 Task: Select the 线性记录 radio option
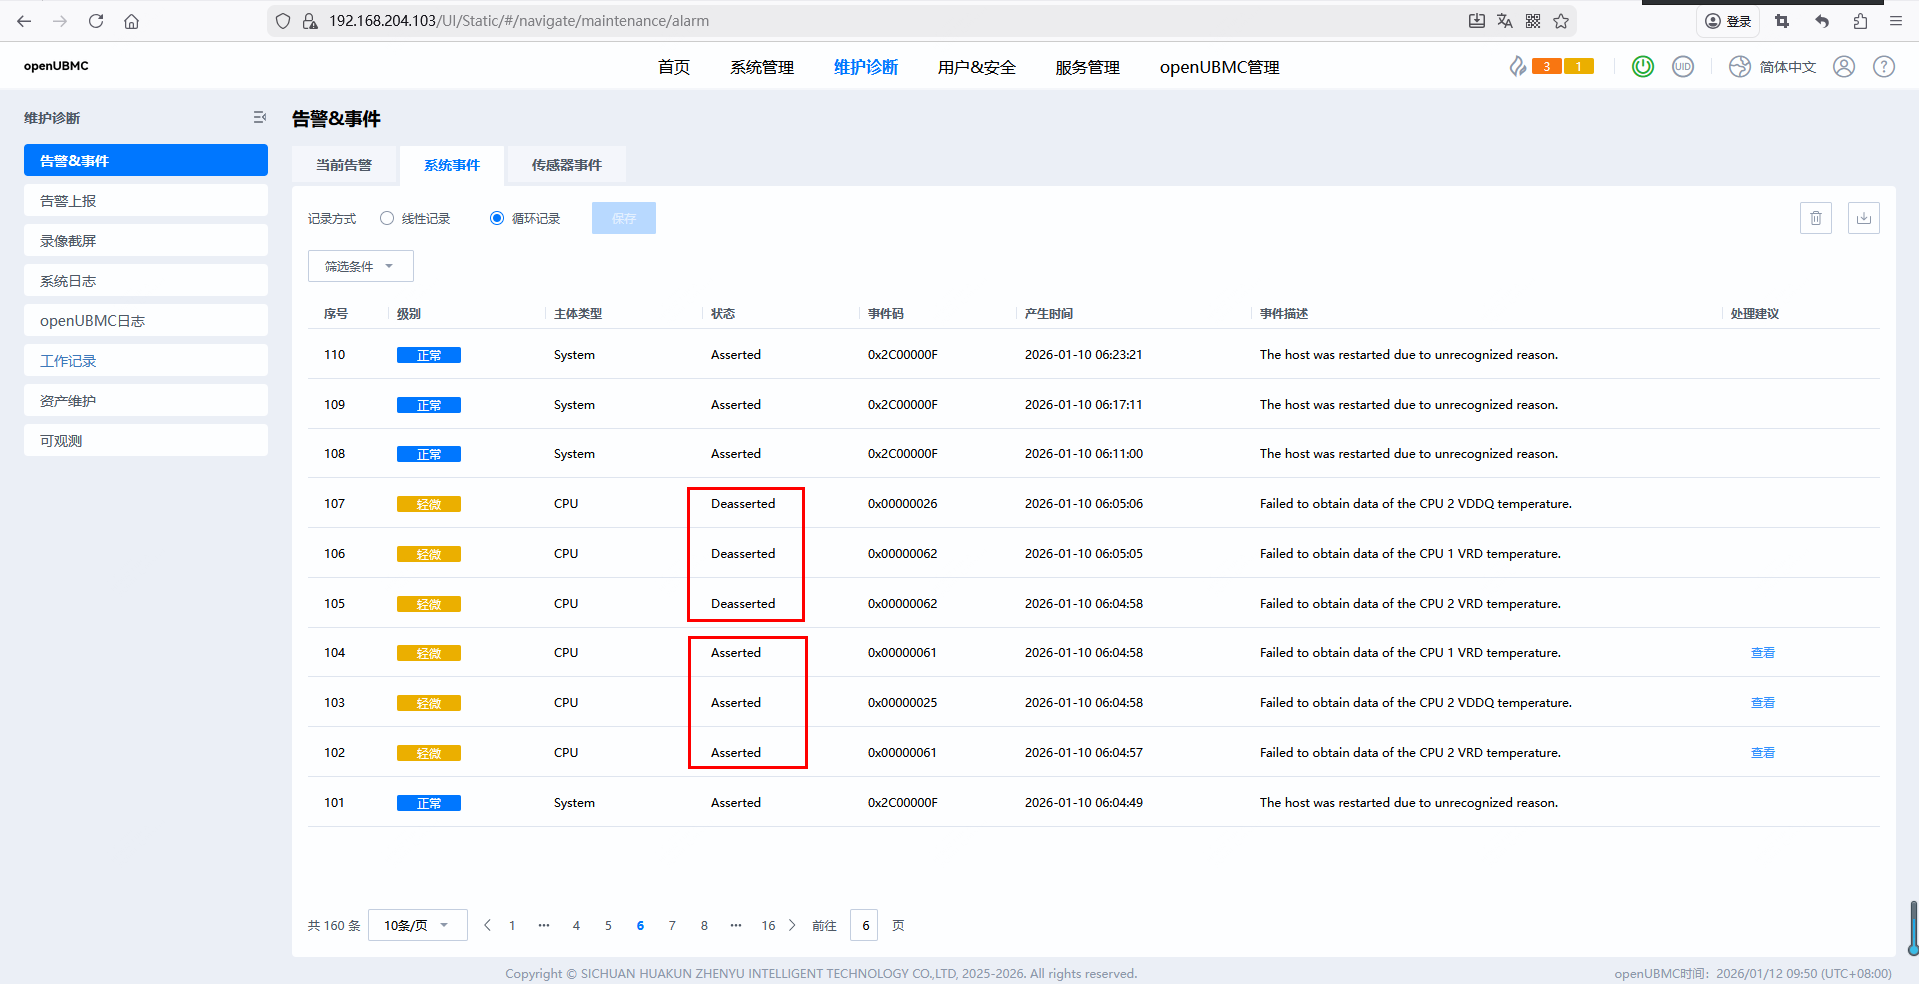click(x=387, y=218)
